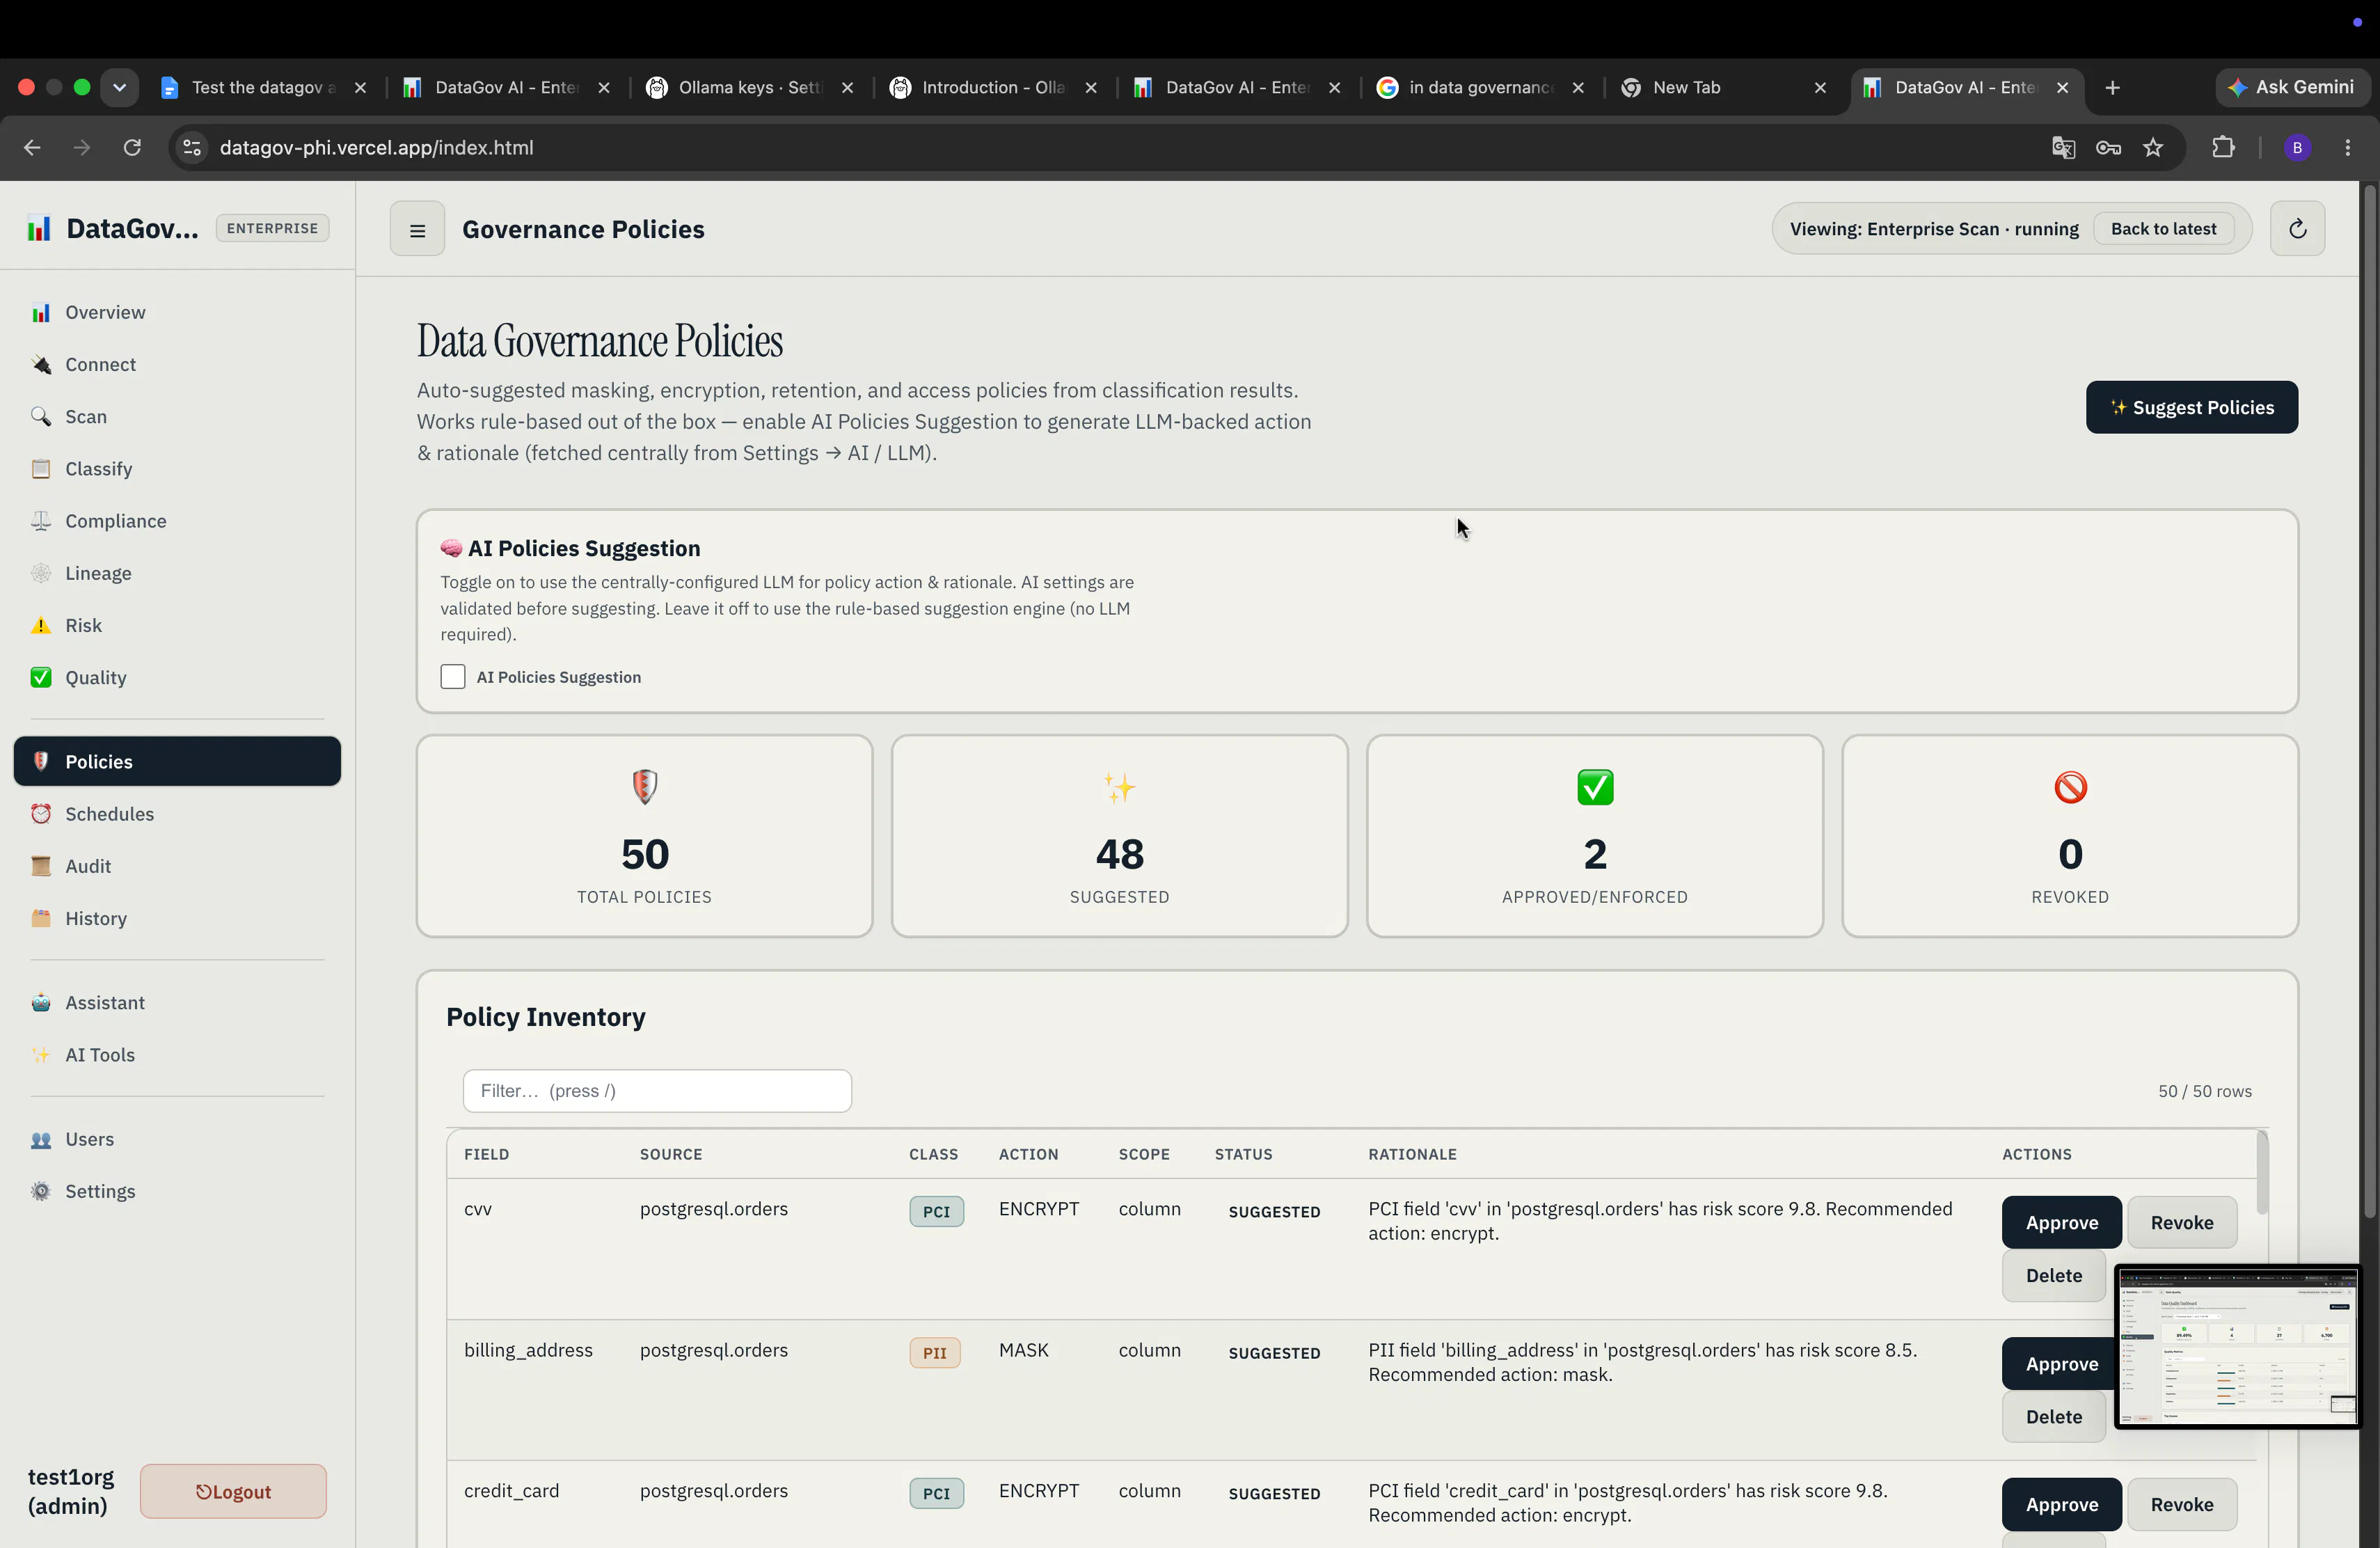Close the New Tab tab

click(x=1820, y=87)
